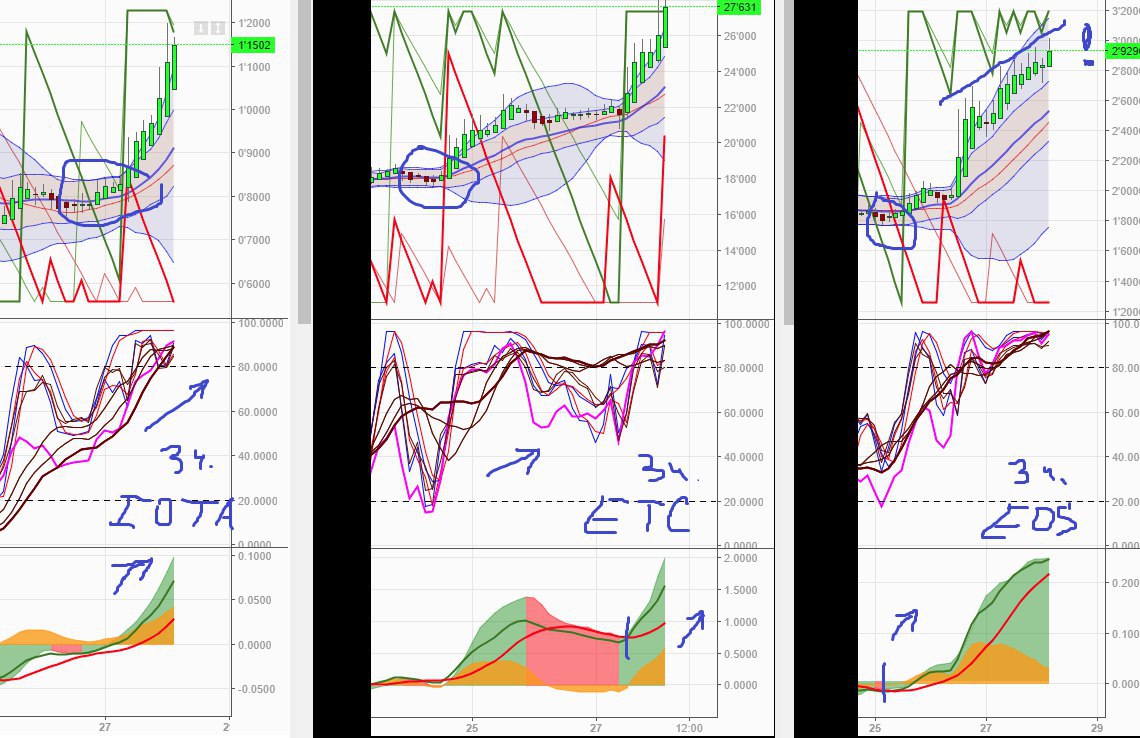Click the 16'000 price axis label
This screenshot has height=738, width=1140.
[740, 215]
